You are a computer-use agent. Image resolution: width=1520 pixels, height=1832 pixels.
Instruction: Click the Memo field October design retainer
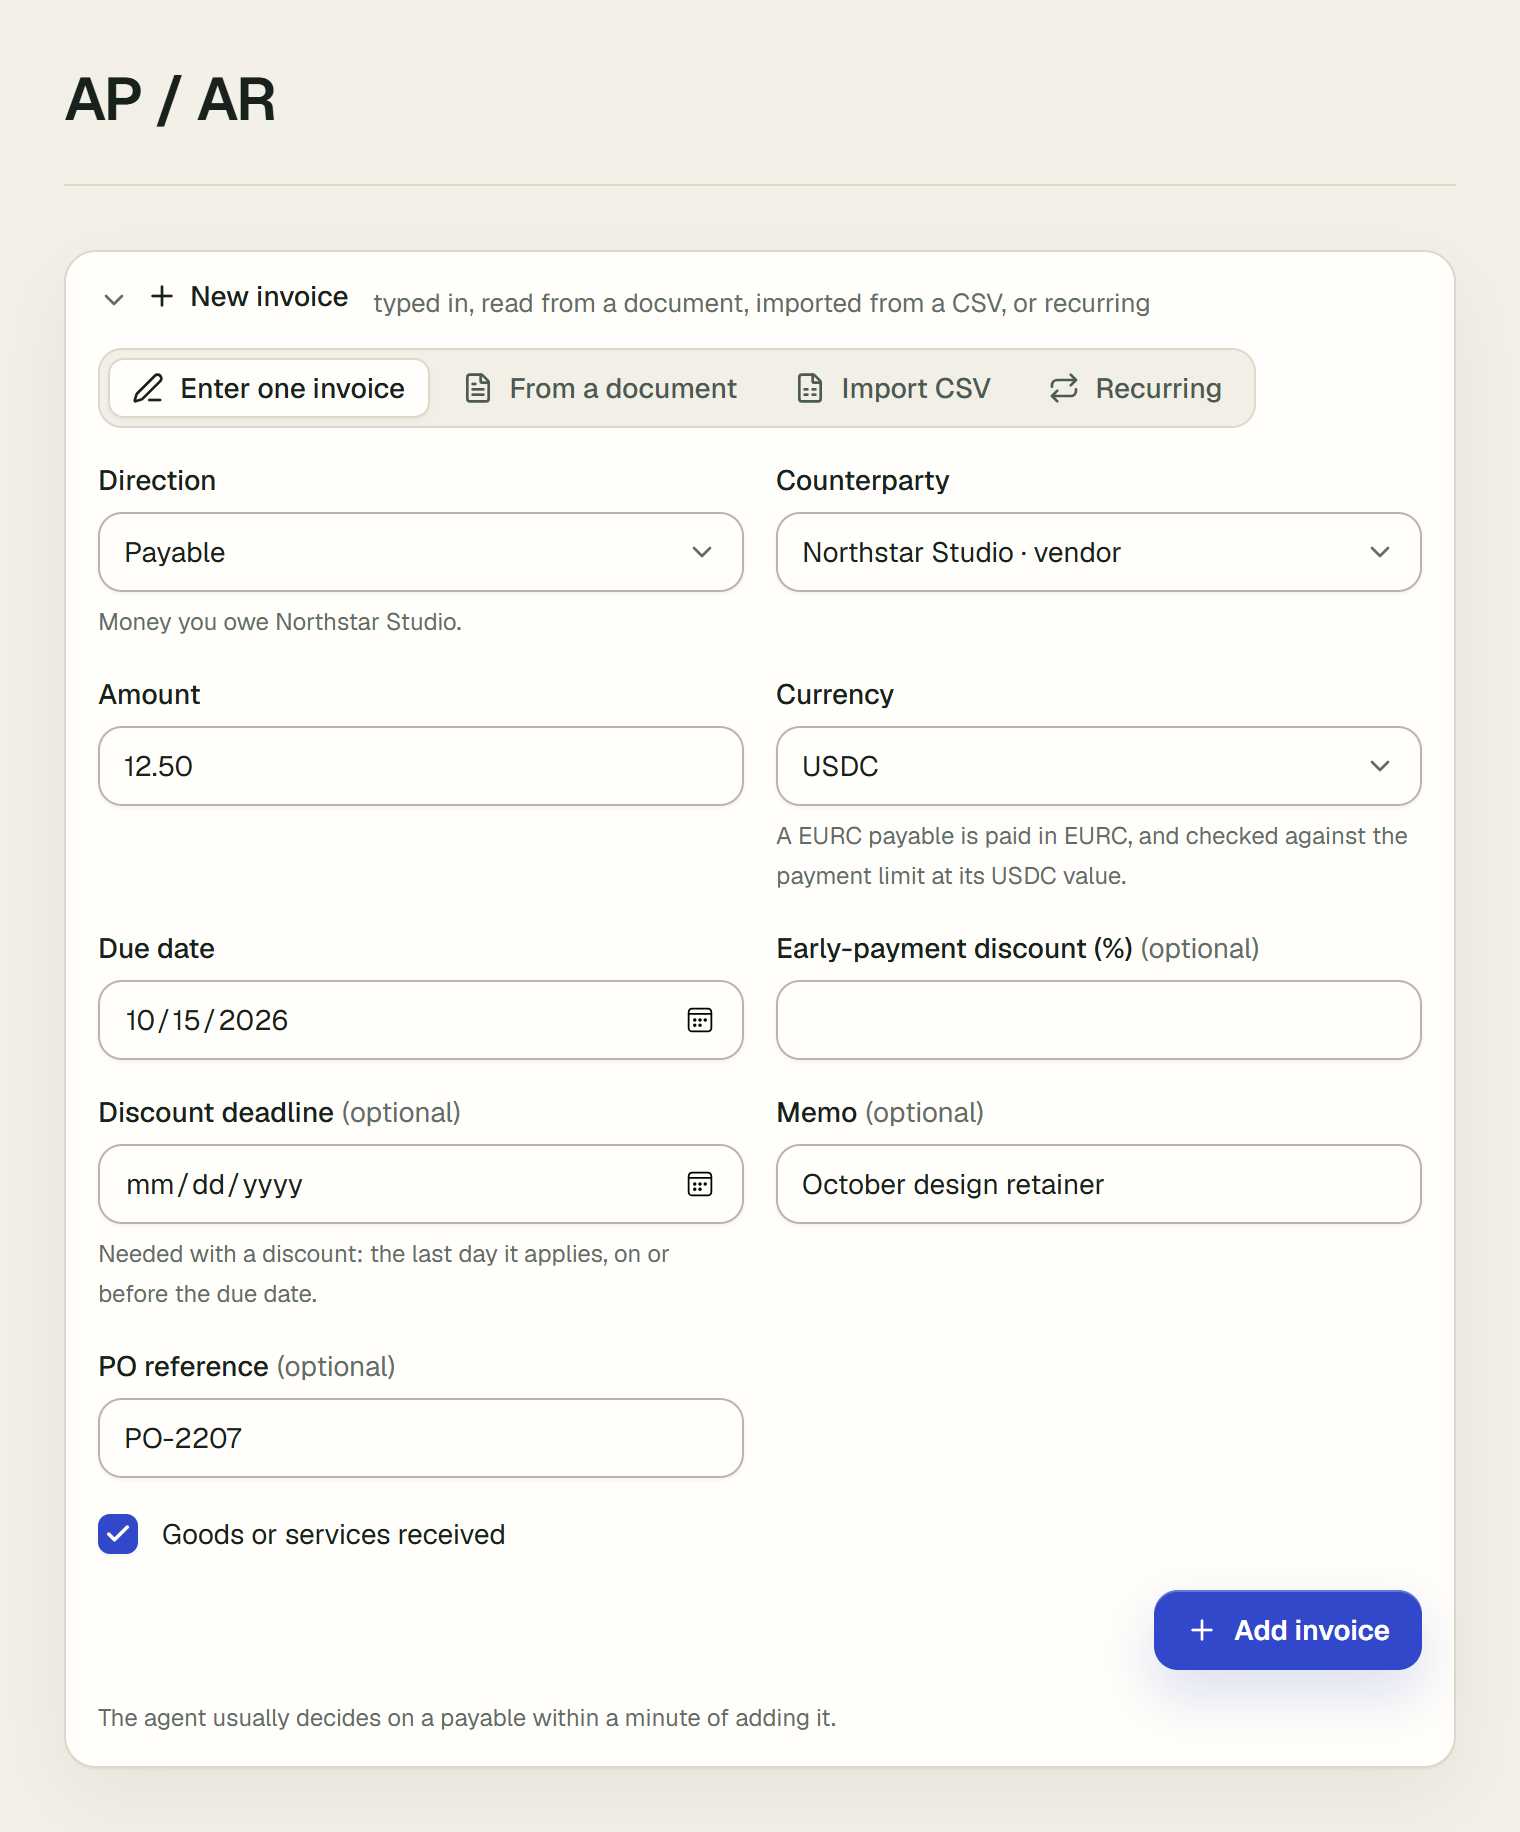click(x=1099, y=1184)
